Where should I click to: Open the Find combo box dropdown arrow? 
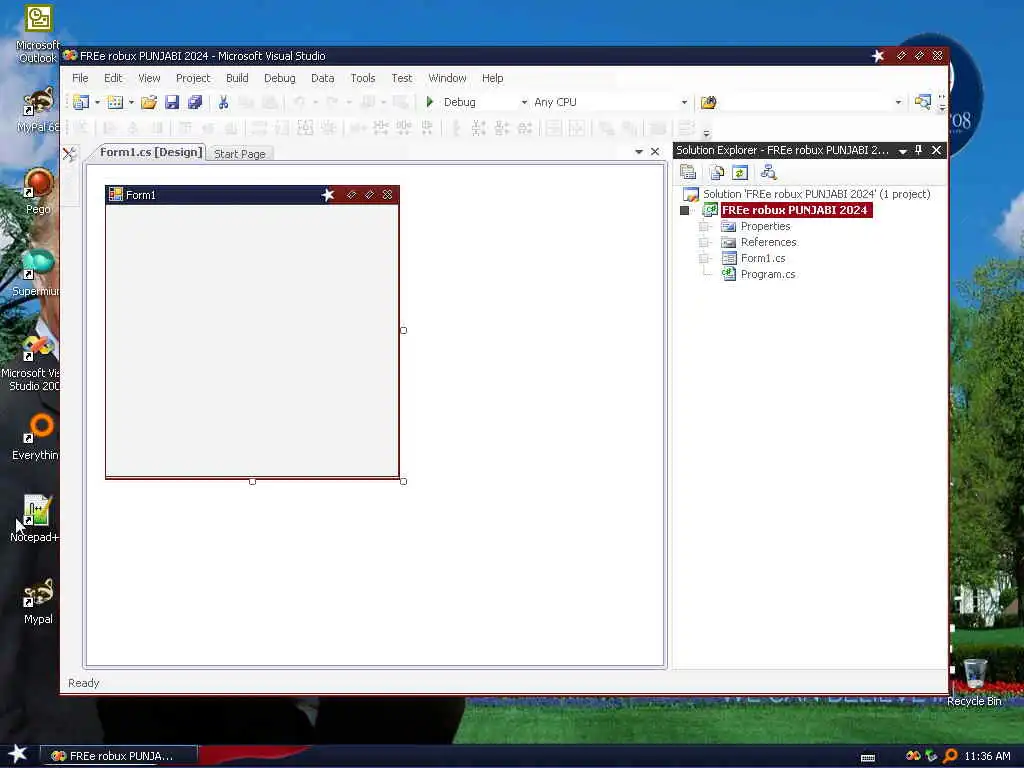pyautogui.click(x=898, y=102)
